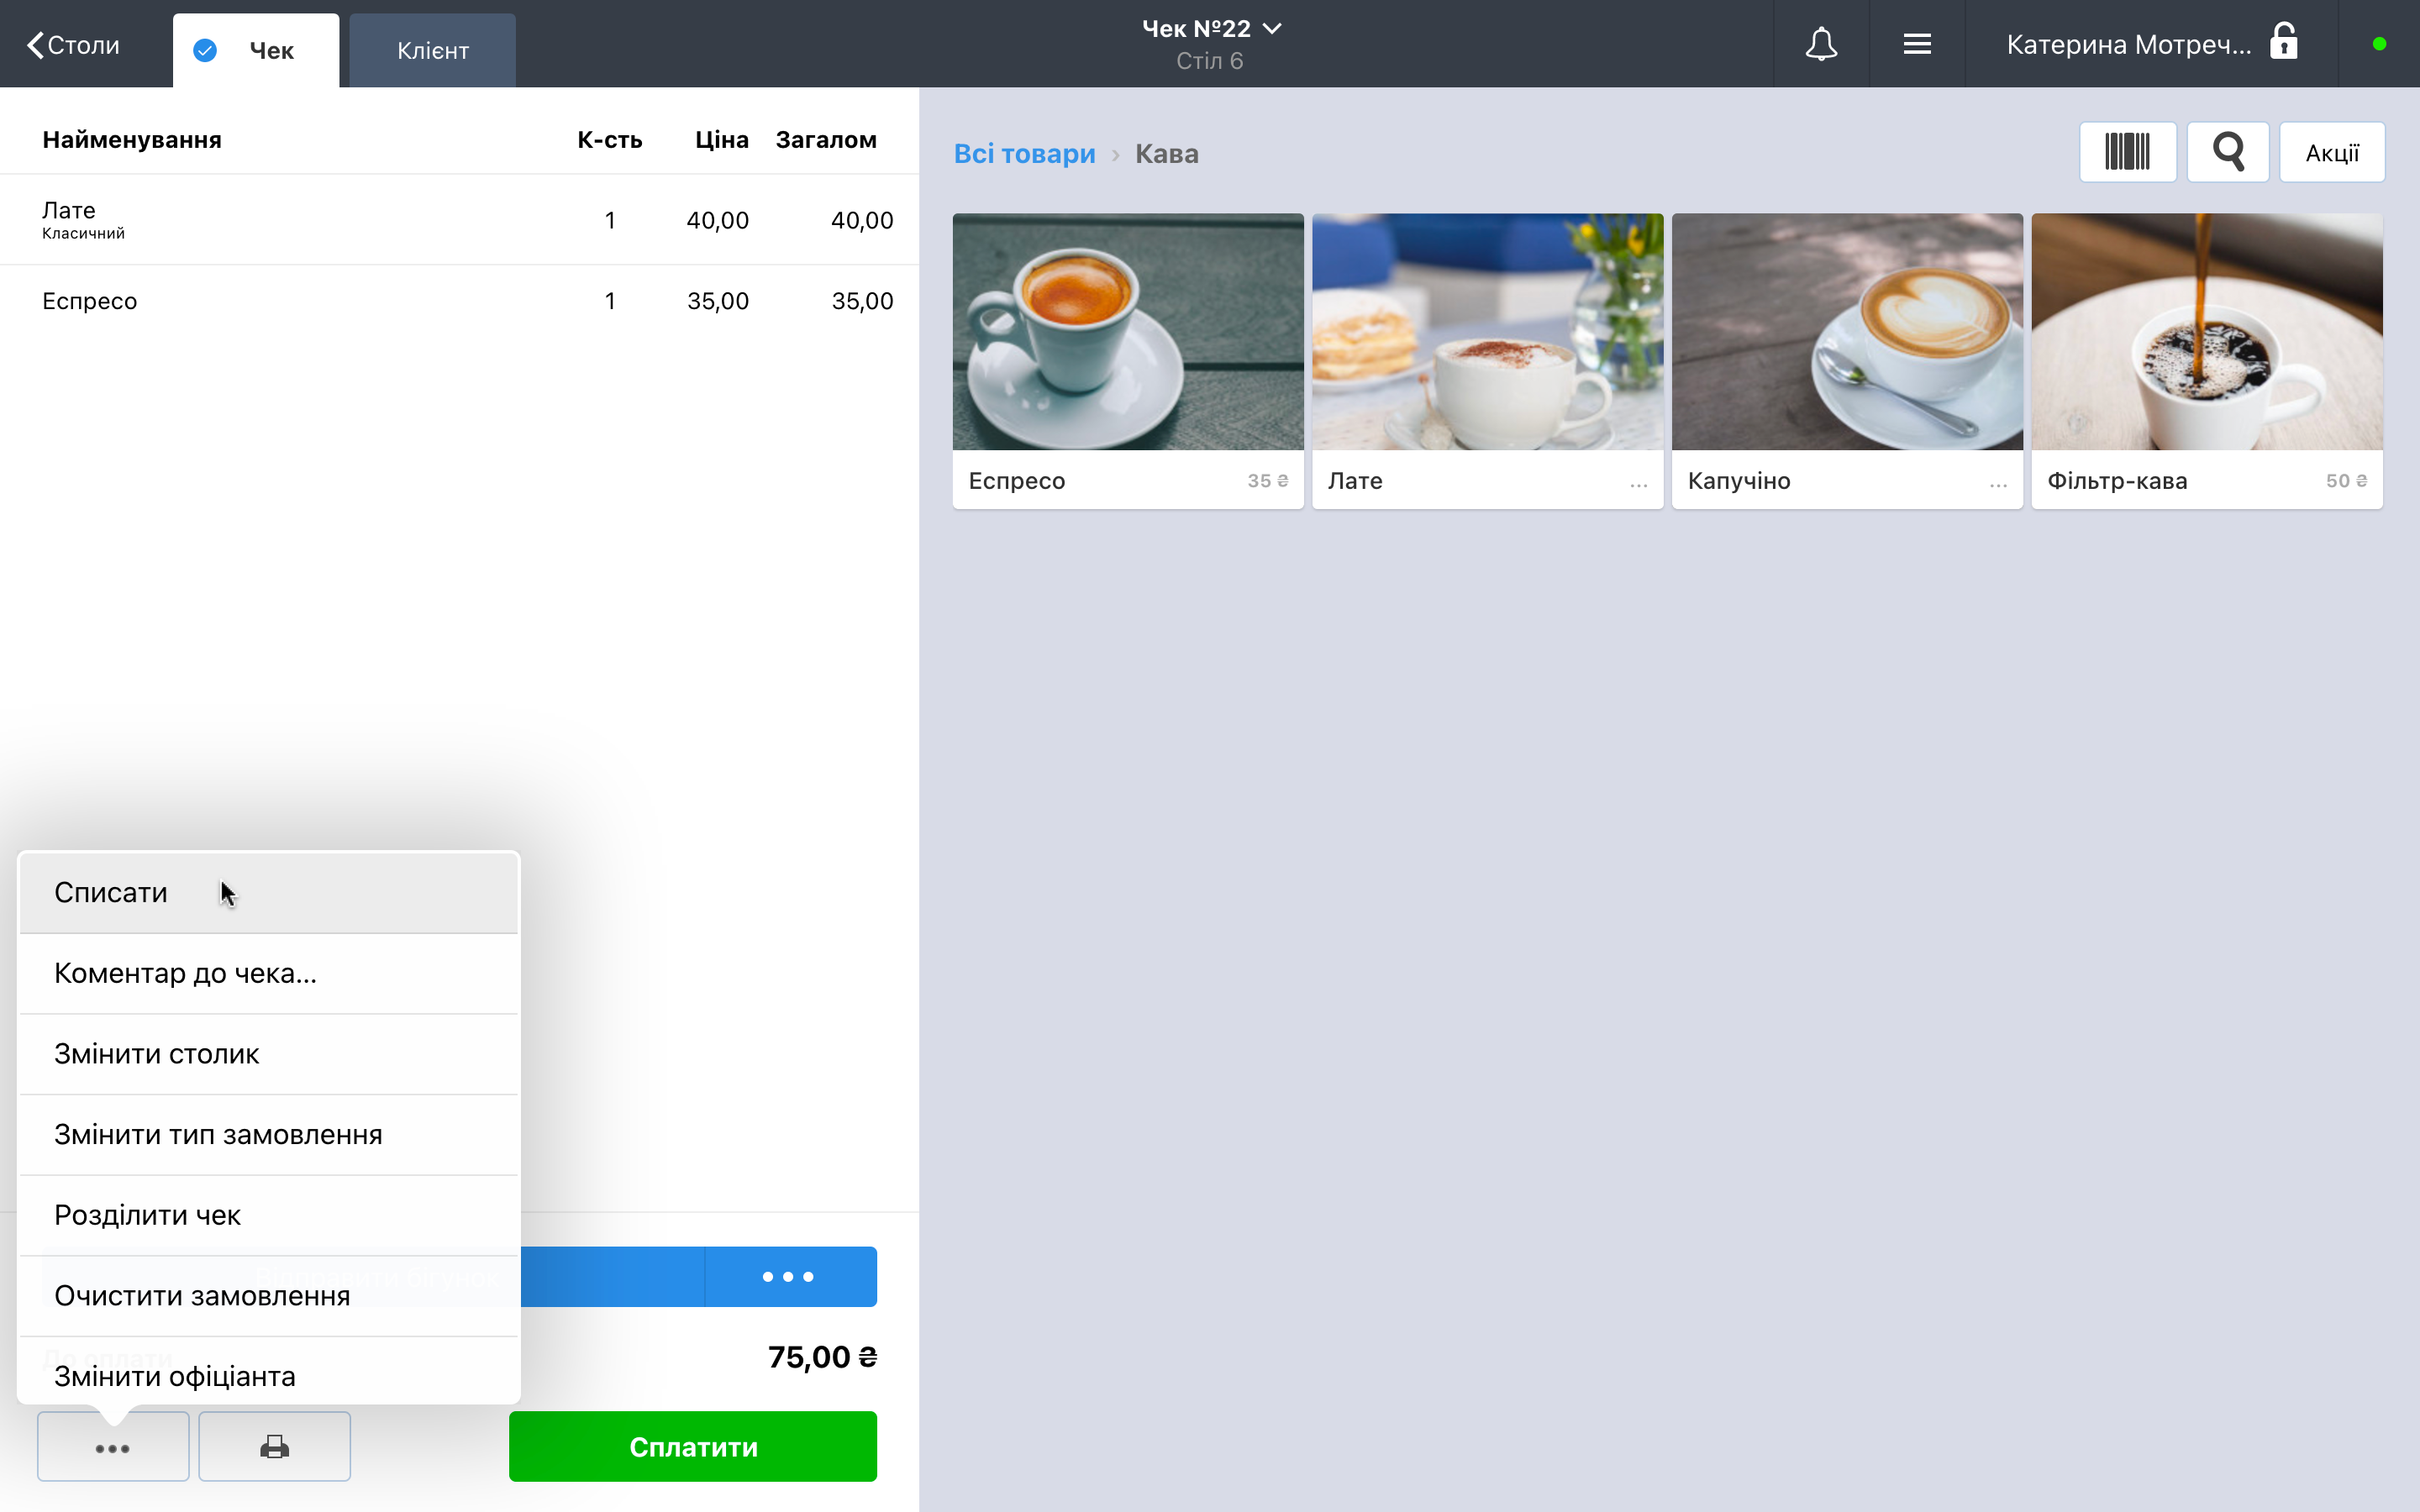This screenshot has width=2420, height=1512.
Task: Open product search
Action: [2228, 152]
